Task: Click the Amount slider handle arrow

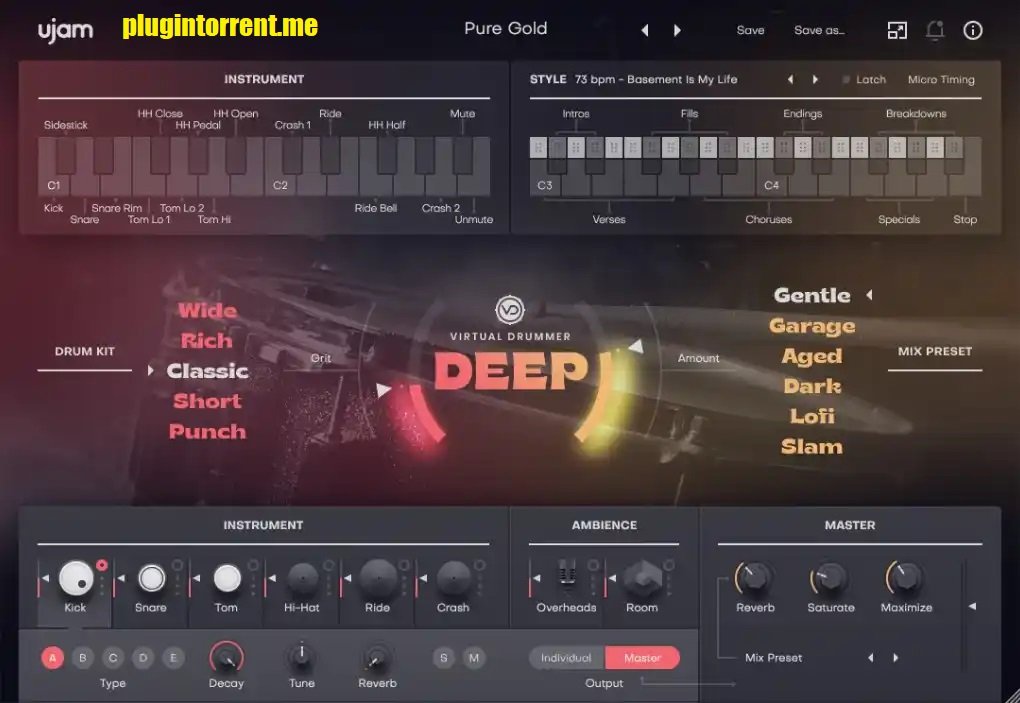Action: 636,347
